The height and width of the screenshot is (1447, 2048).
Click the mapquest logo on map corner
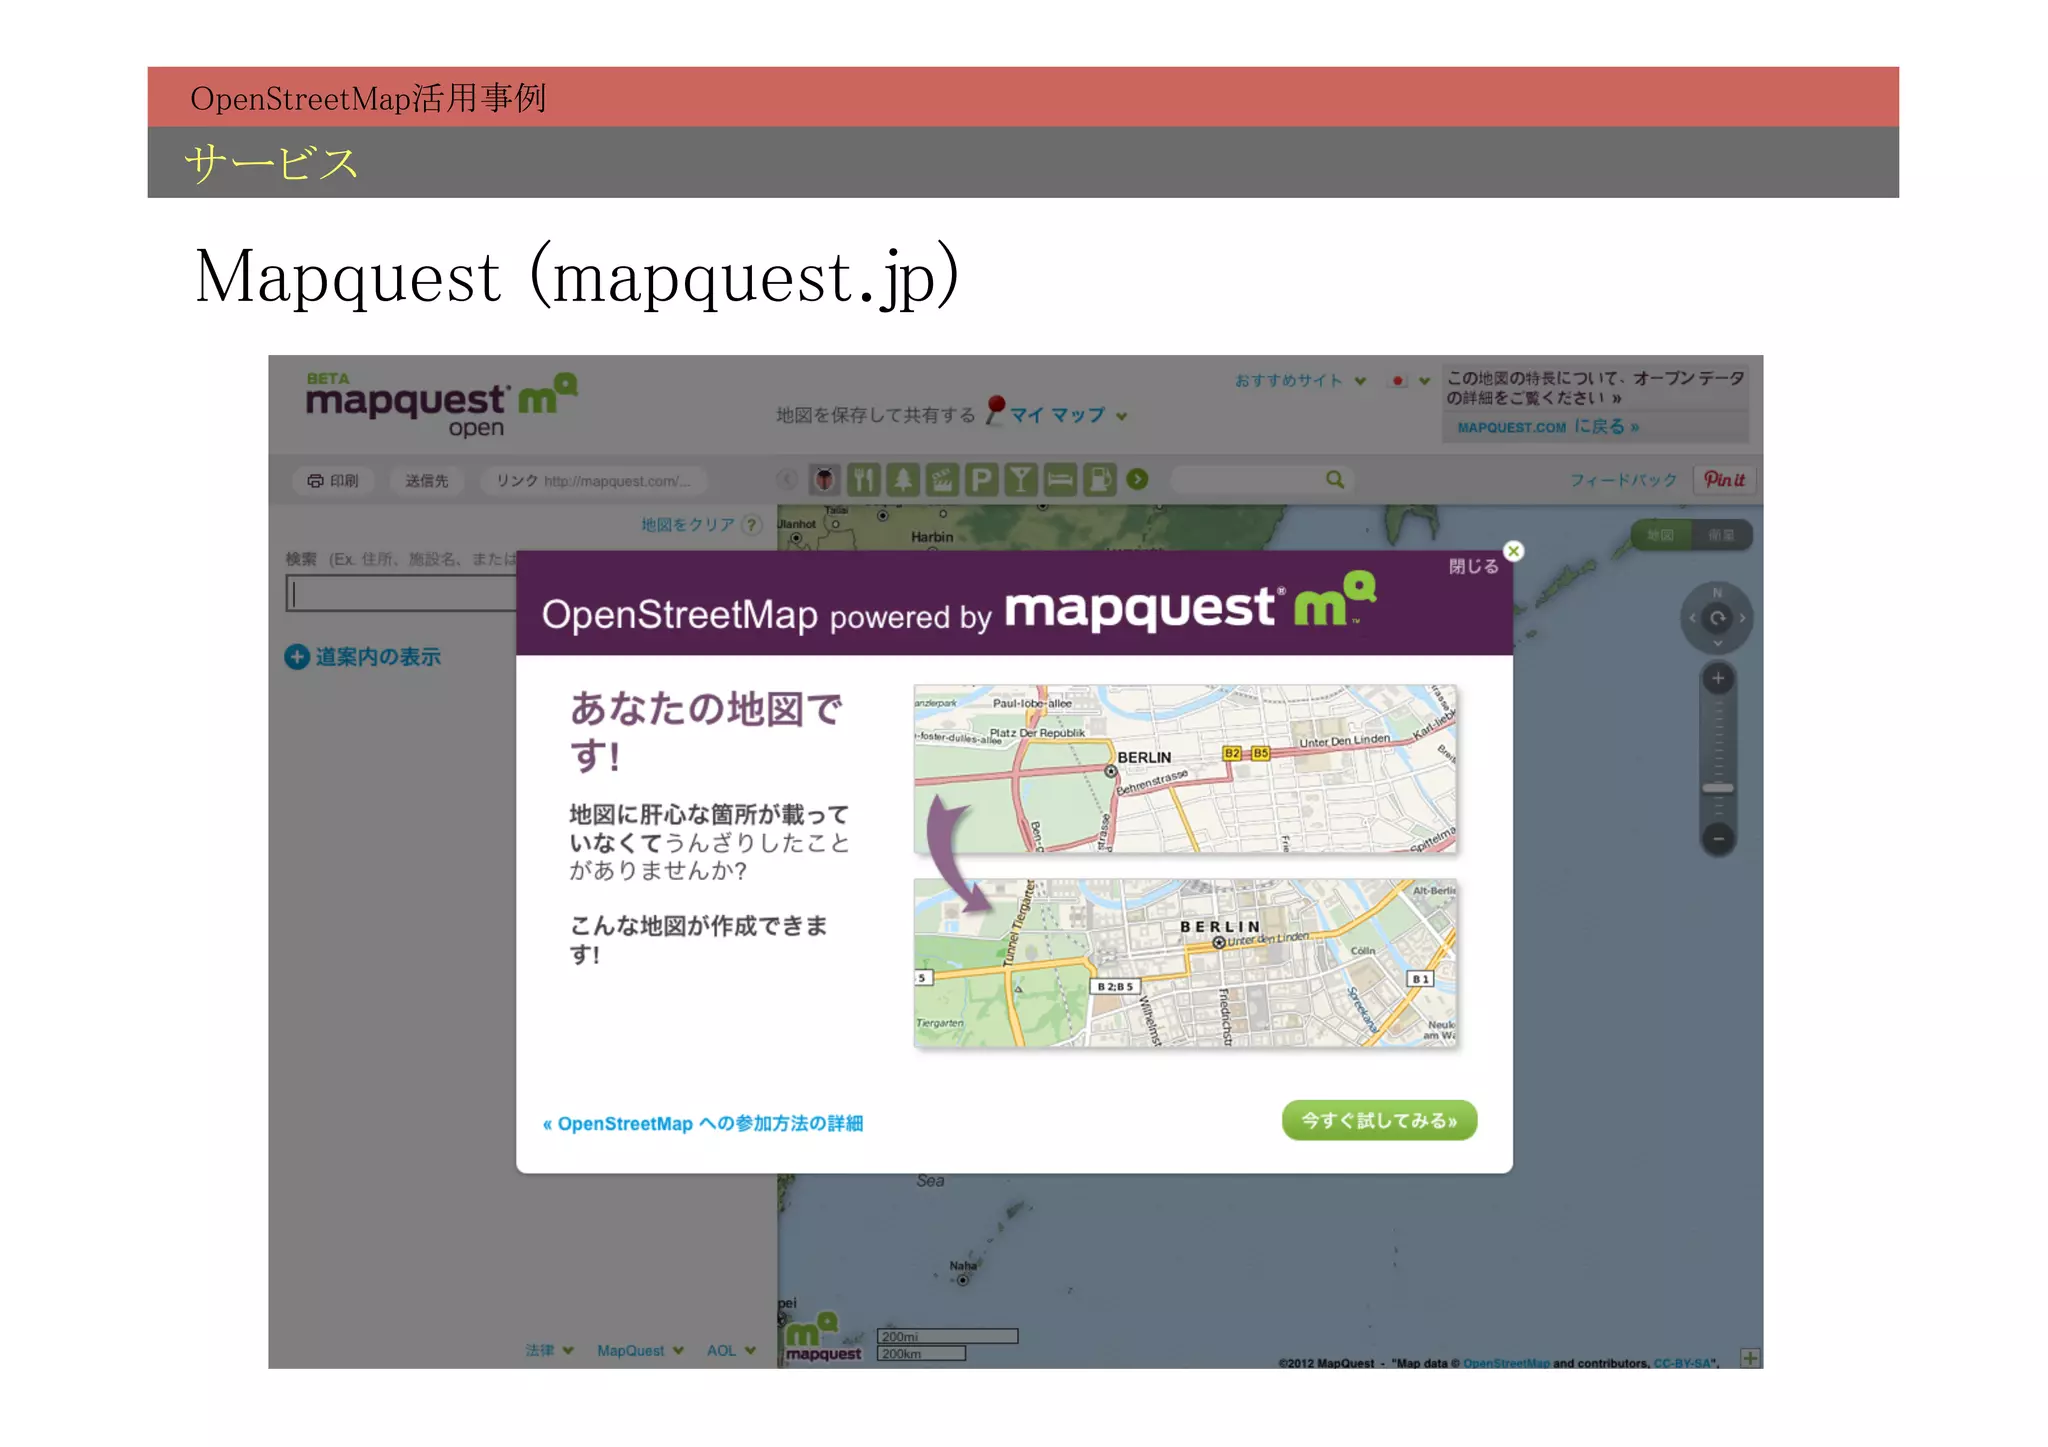point(823,1337)
